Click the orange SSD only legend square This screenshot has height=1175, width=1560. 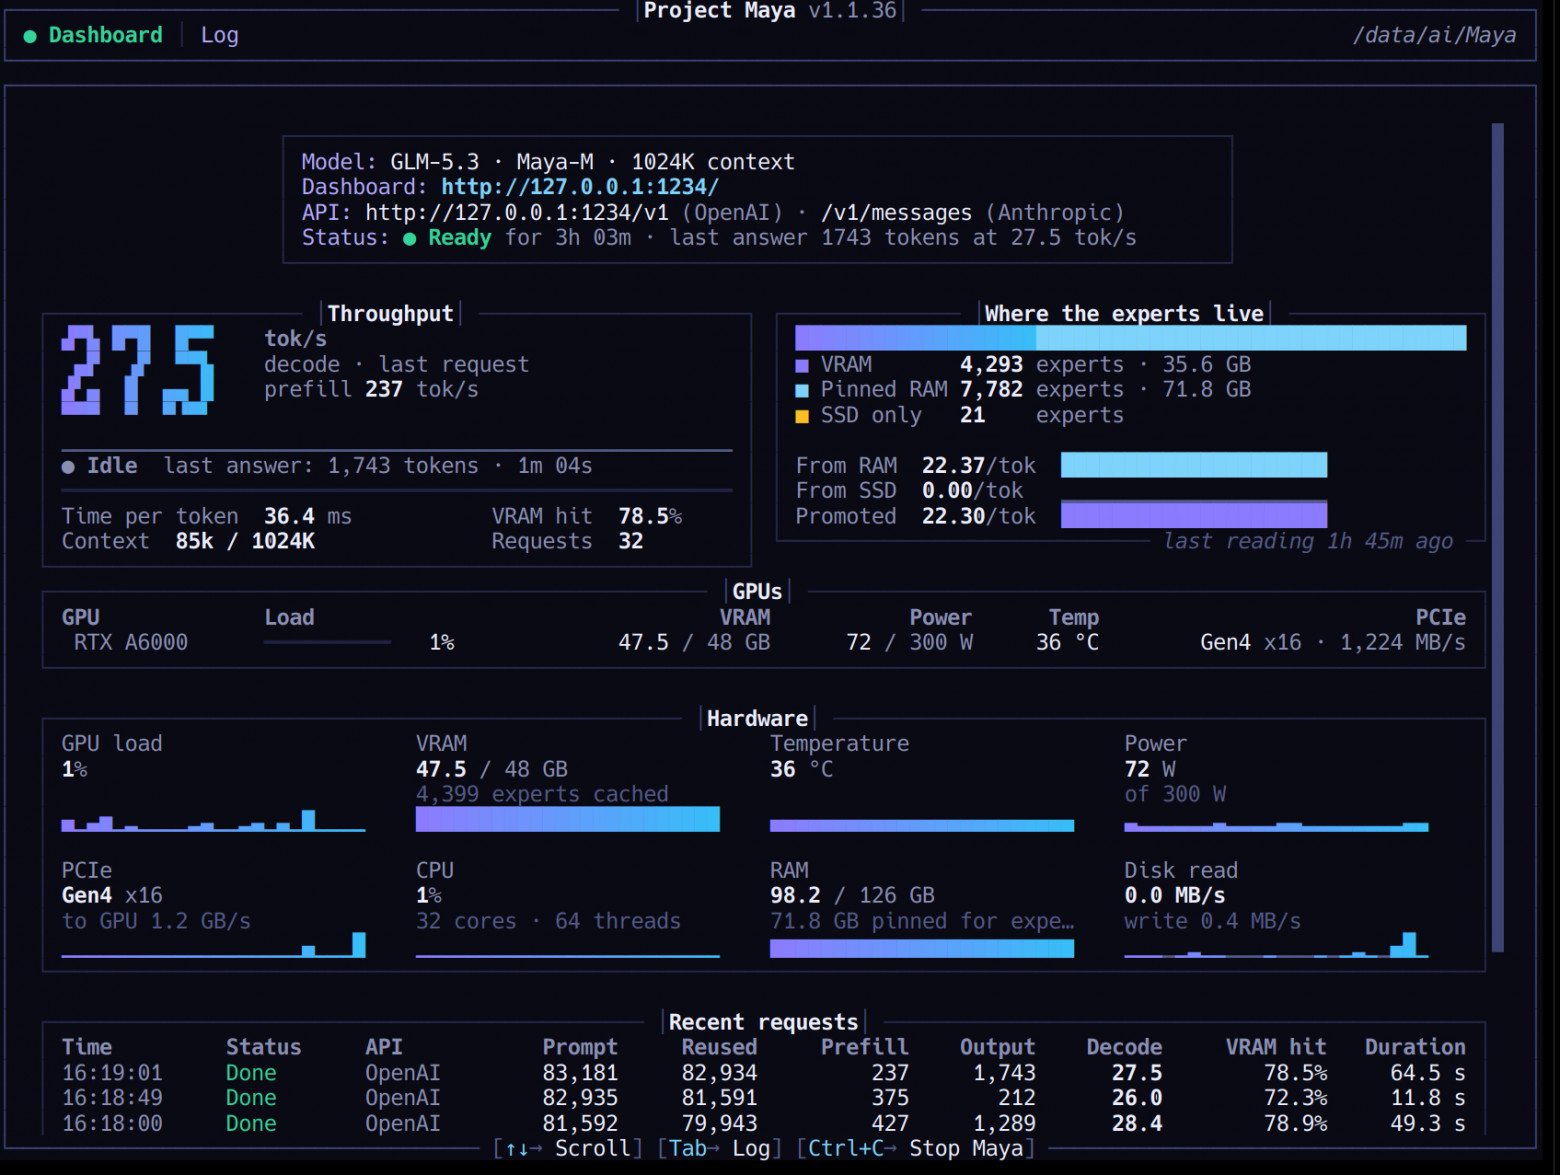[802, 416]
